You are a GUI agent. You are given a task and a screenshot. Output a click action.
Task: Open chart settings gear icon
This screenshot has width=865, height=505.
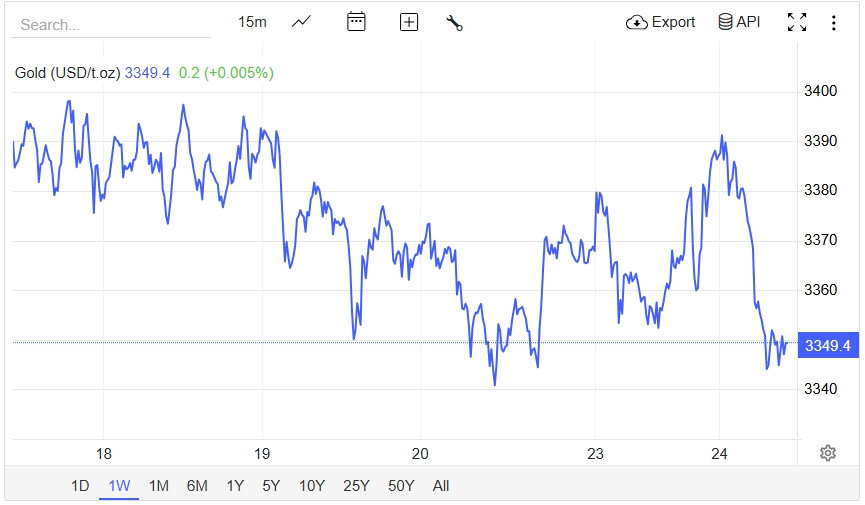click(827, 453)
